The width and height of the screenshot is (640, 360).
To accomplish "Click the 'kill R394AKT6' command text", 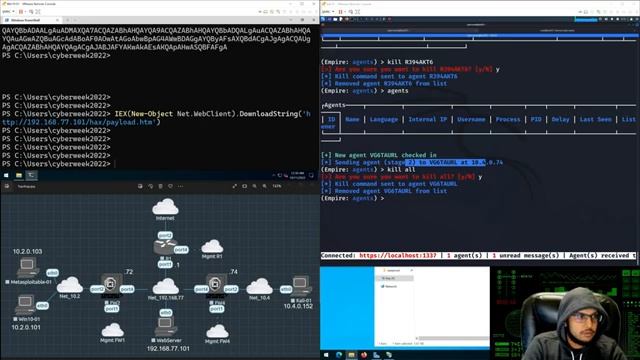I will (x=410, y=62).
